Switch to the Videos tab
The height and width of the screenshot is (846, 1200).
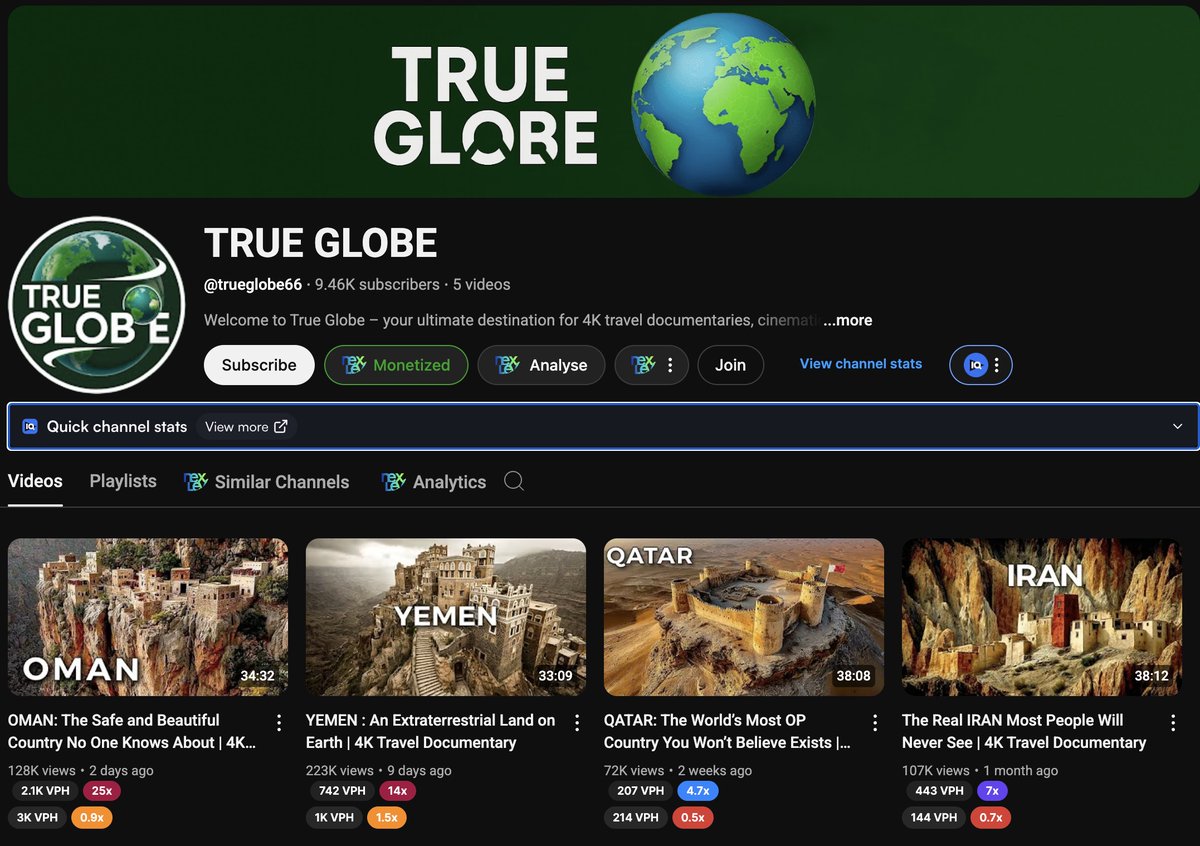coord(35,481)
